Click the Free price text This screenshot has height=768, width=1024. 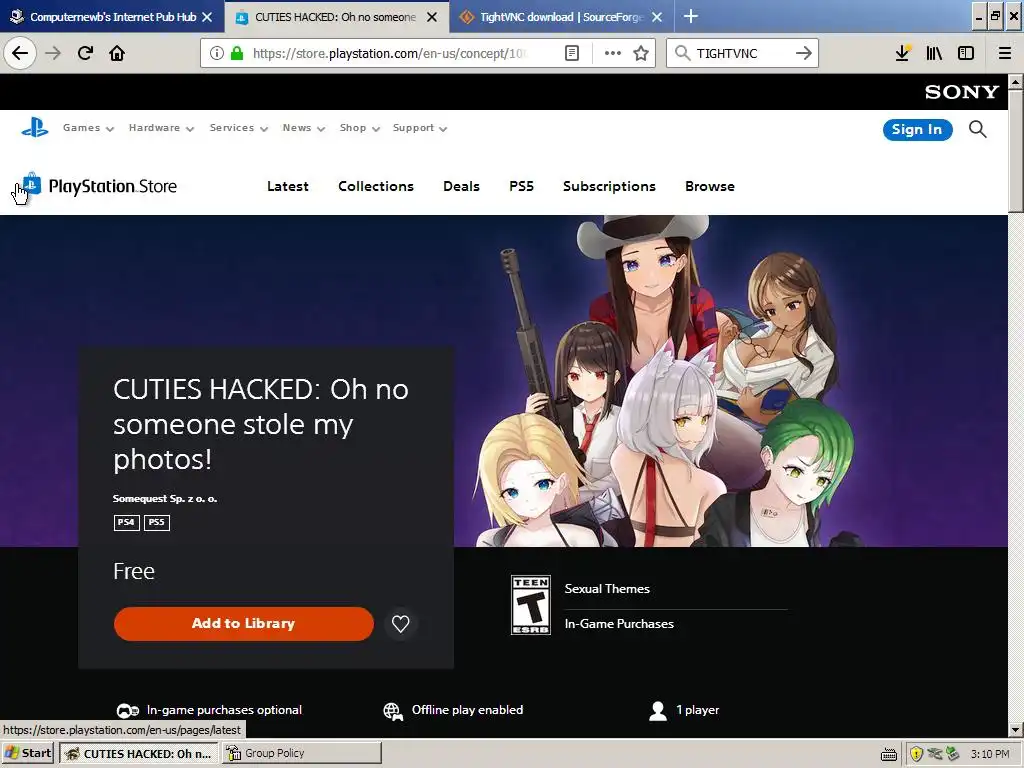tap(134, 571)
